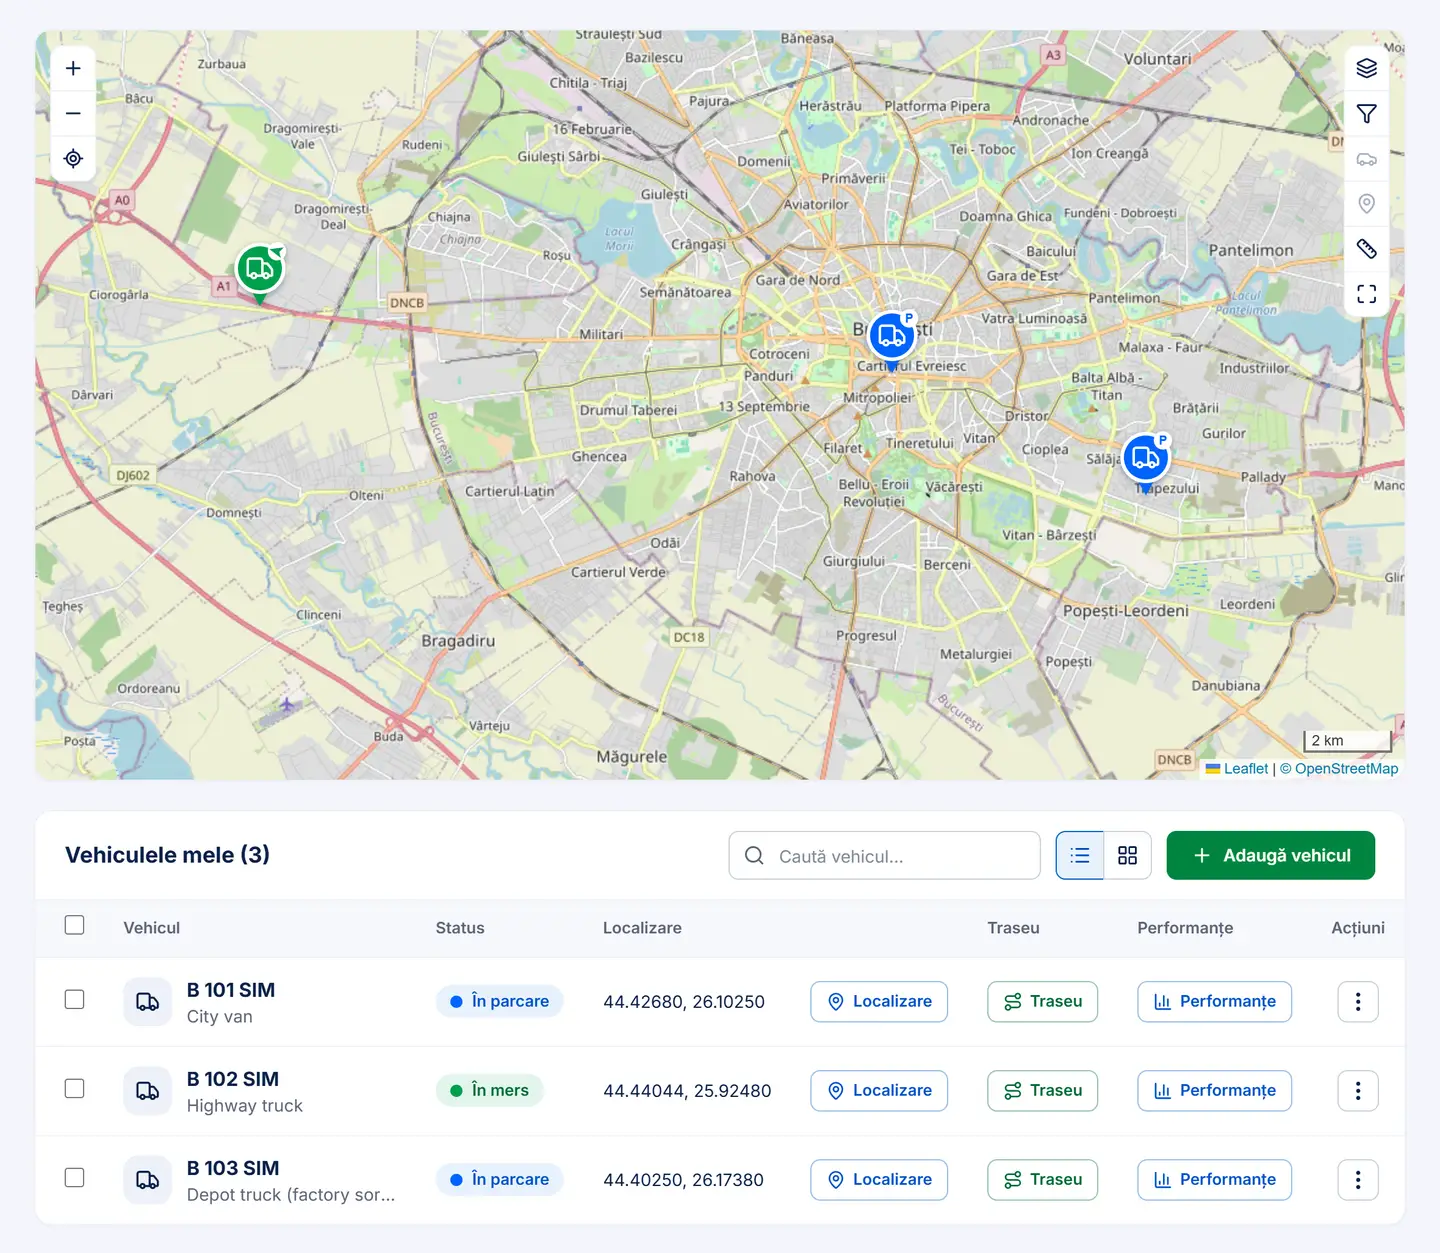Zoom out on the map
This screenshot has width=1440, height=1253.
[x=73, y=114]
